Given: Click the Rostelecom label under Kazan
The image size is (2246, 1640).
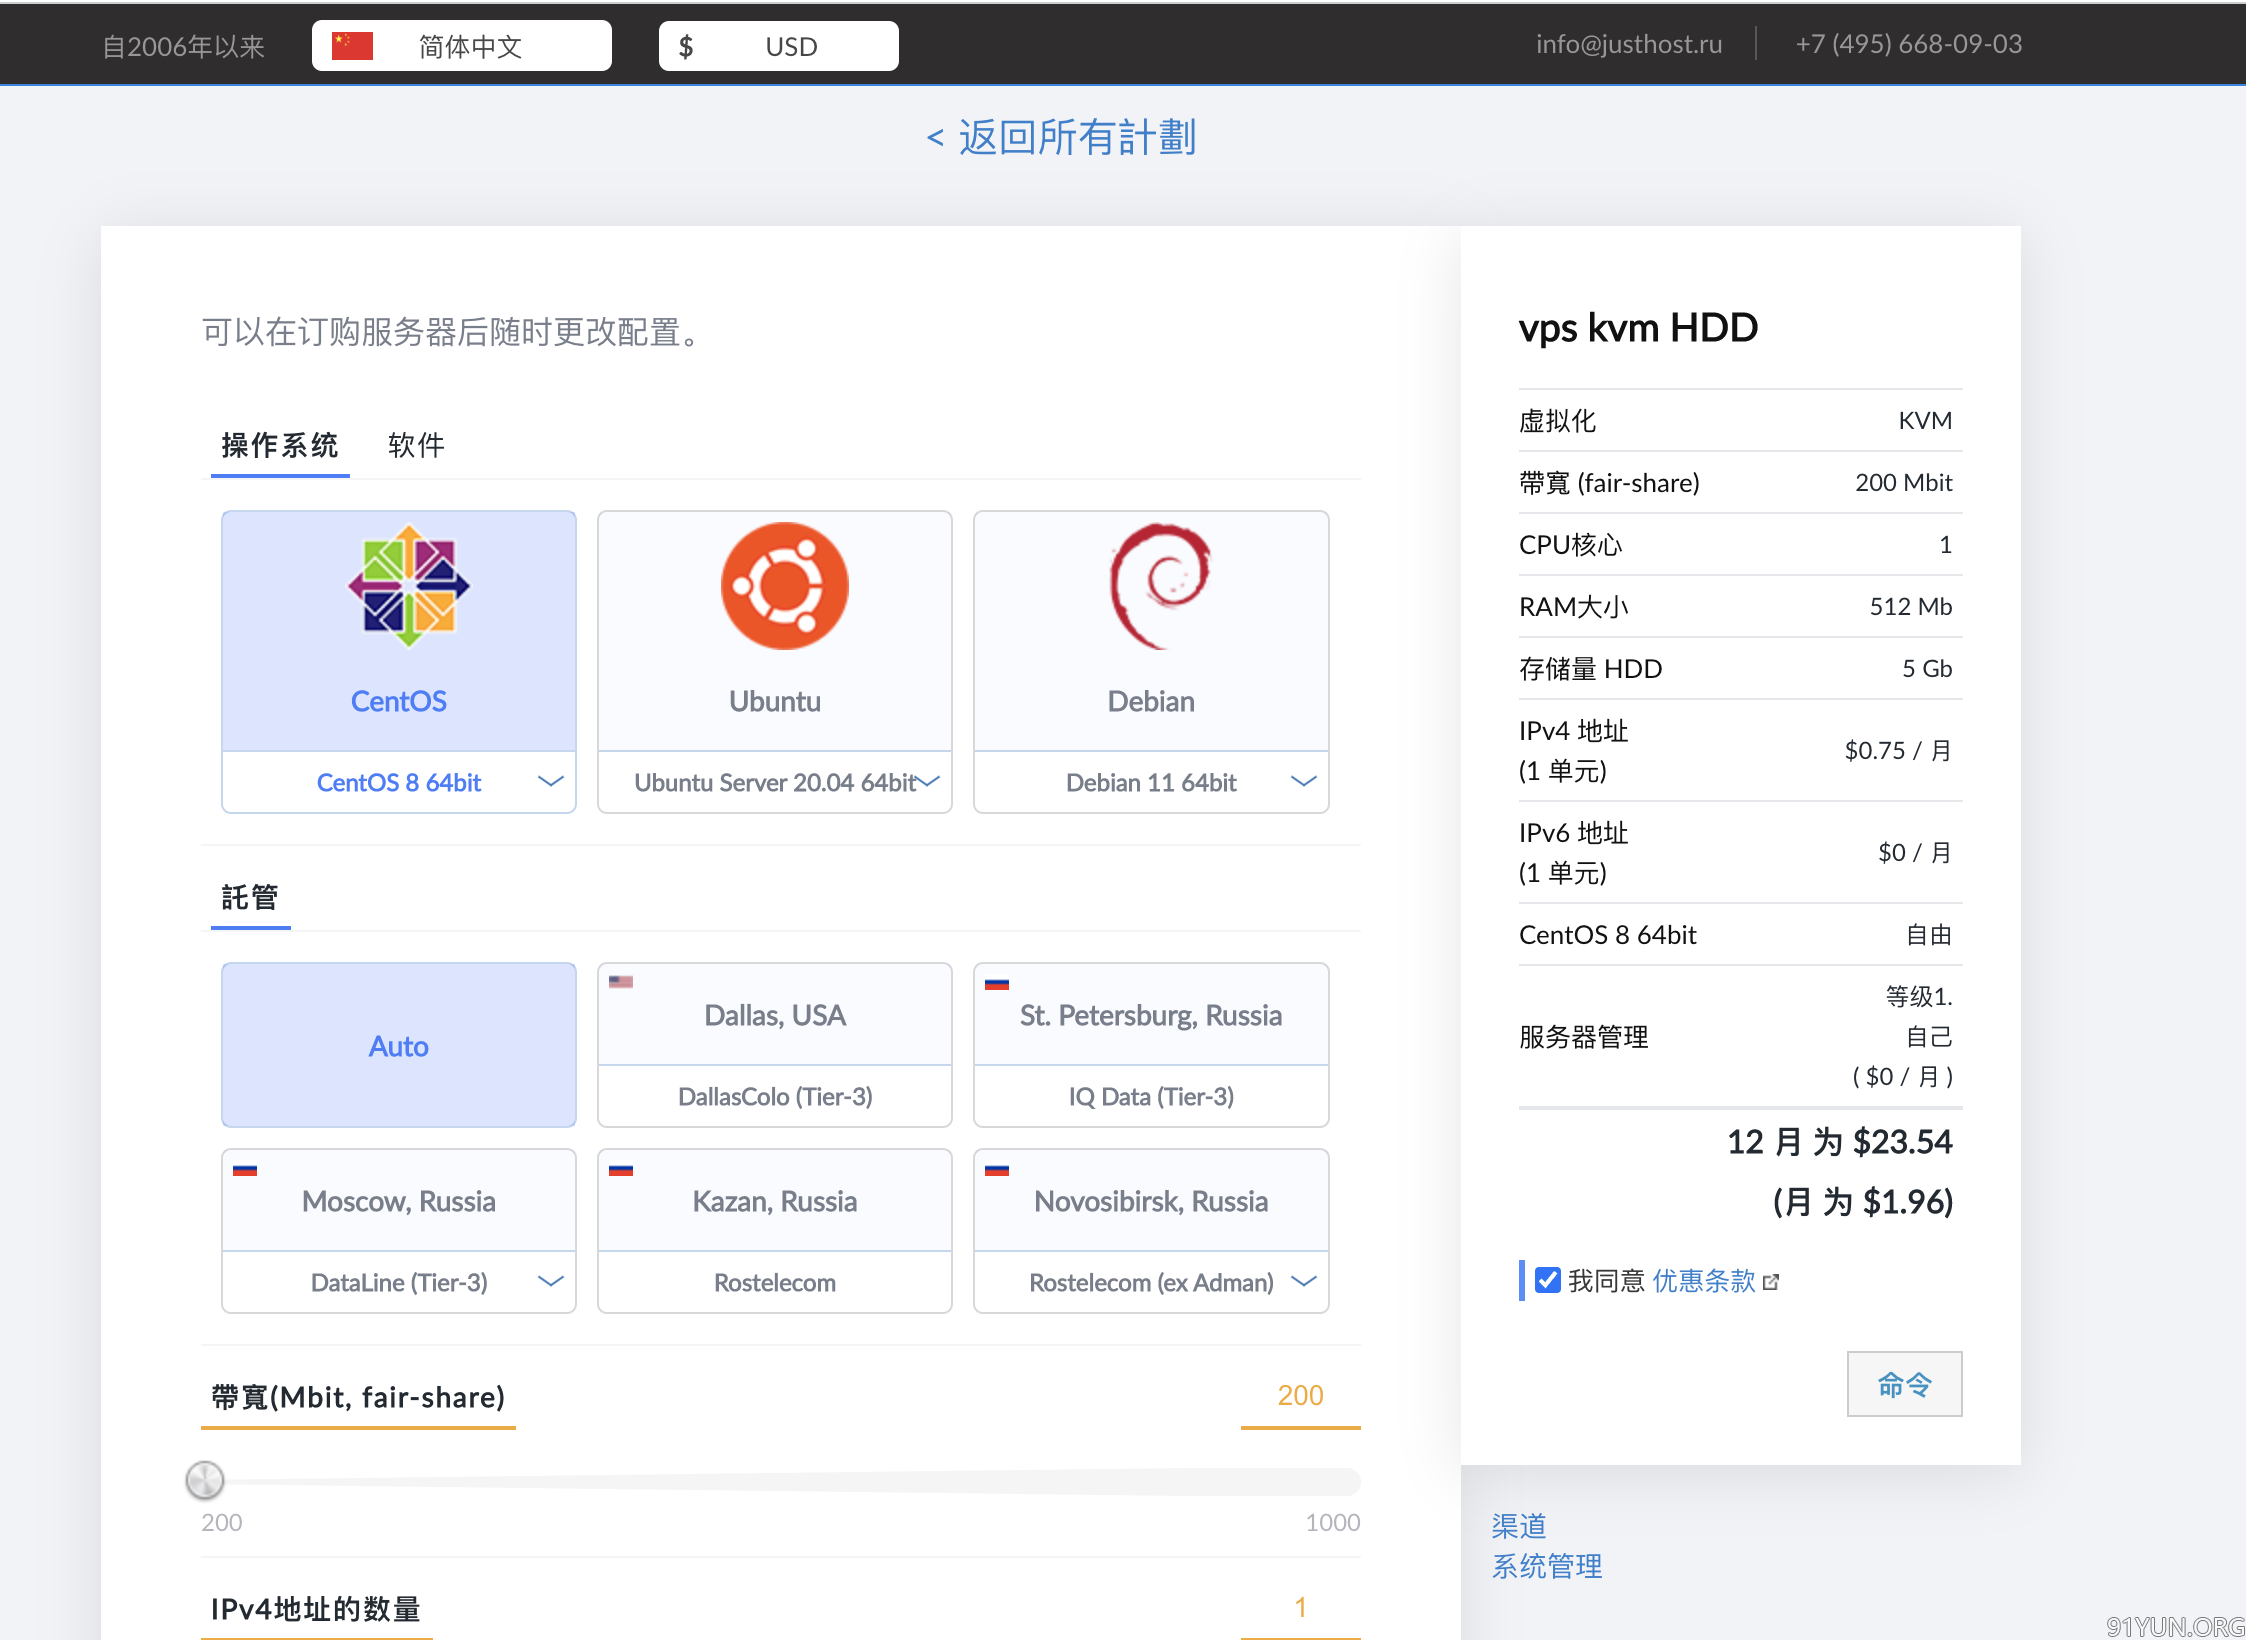Looking at the screenshot, I should point(775,1282).
